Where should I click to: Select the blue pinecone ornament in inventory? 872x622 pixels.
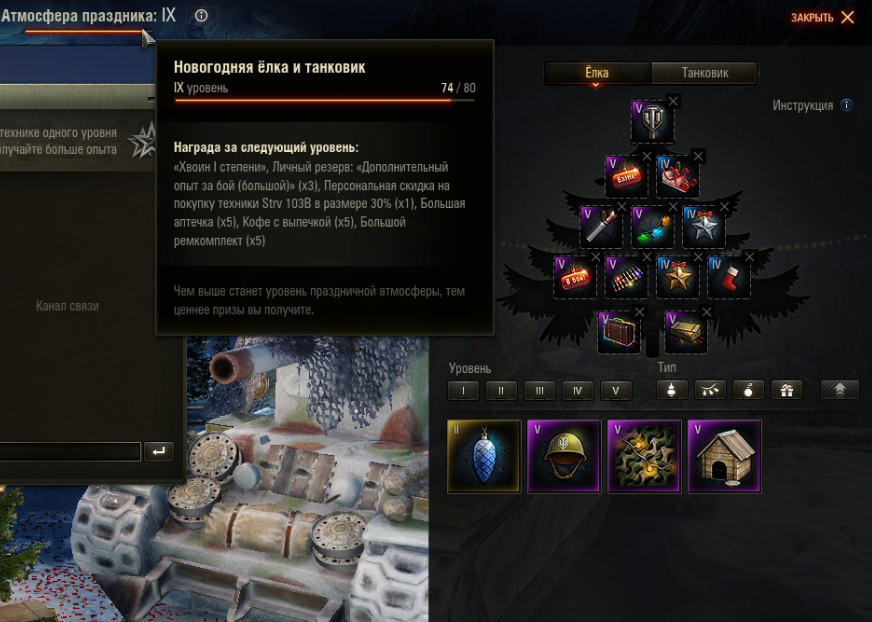(x=484, y=457)
